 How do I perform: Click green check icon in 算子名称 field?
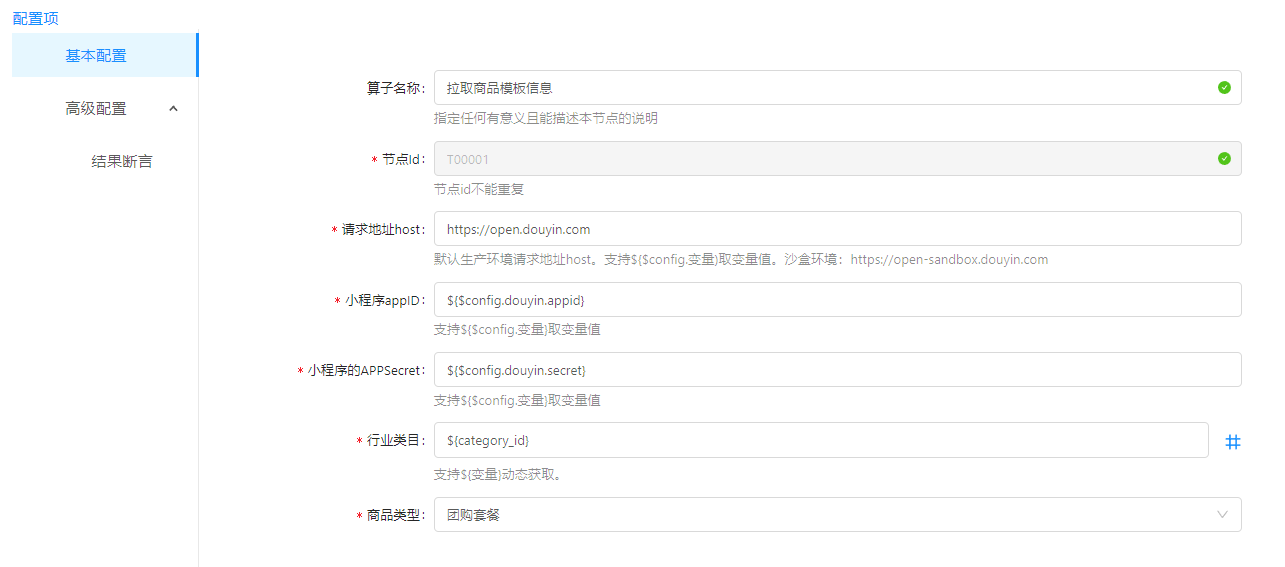pyautogui.click(x=1224, y=88)
